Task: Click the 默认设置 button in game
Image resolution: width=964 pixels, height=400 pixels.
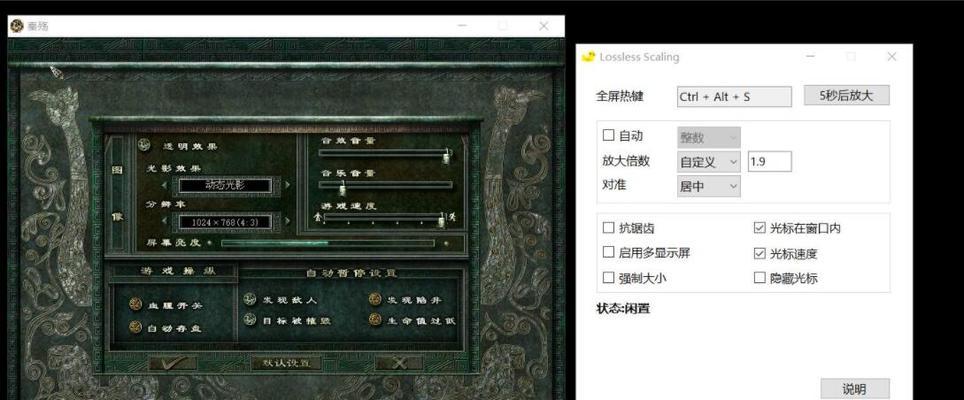Action: click(286, 363)
